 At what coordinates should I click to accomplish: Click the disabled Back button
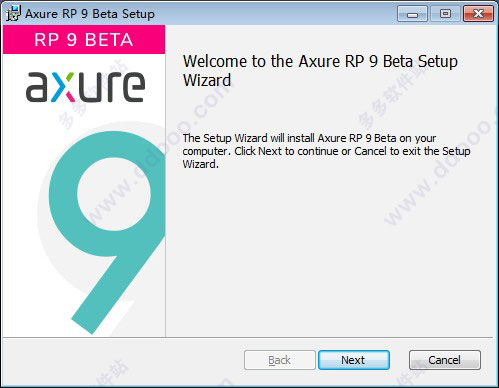pyautogui.click(x=280, y=360)
